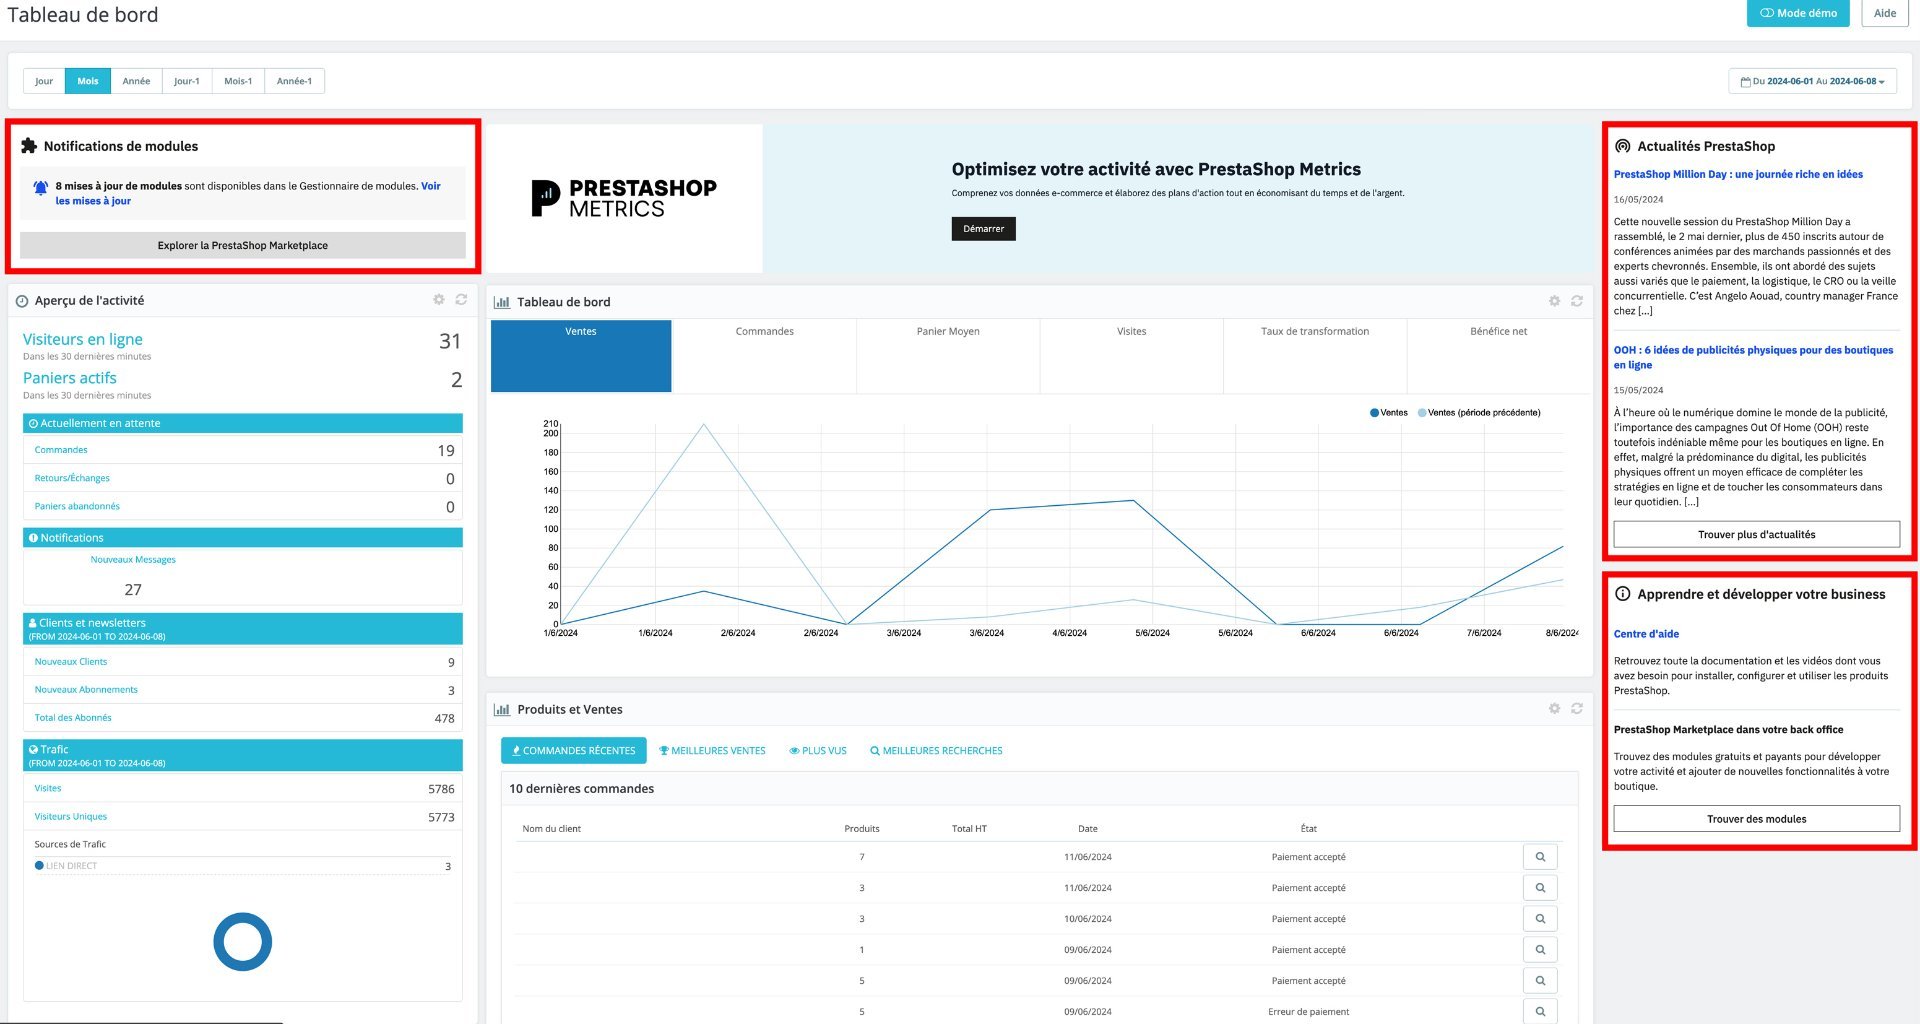Open Paniers abandonnés link
Viewport: 1920px width, 1024px height.
coord(77,506)
